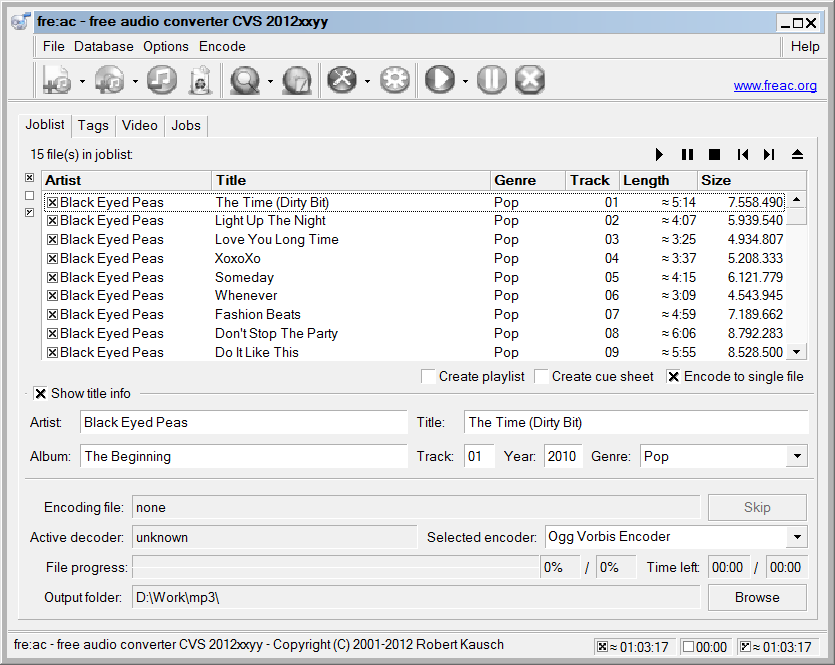This screenshot has width=835, height=665.
Task: Select the Don't Stop The Party row
Action: pyautogui.click(x=414, y=333)
